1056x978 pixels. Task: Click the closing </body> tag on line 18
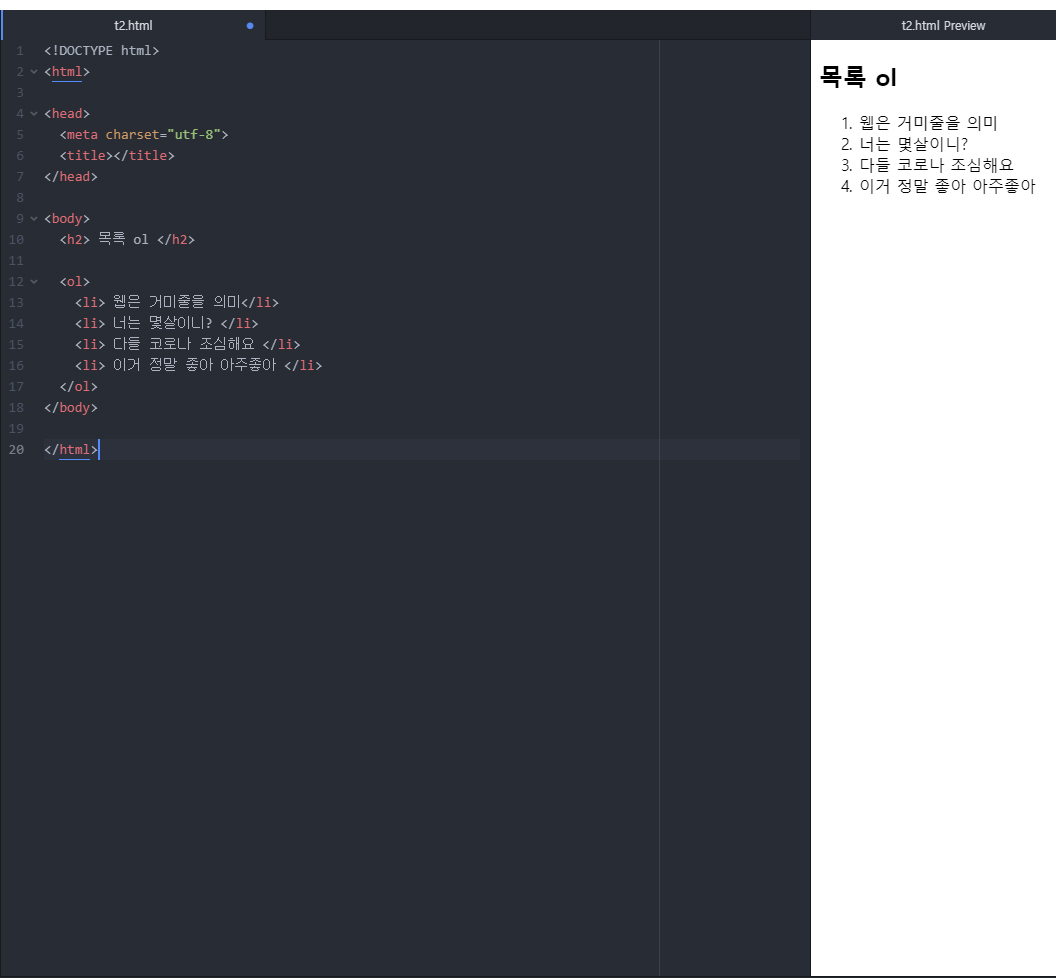(x=71, y=408)
